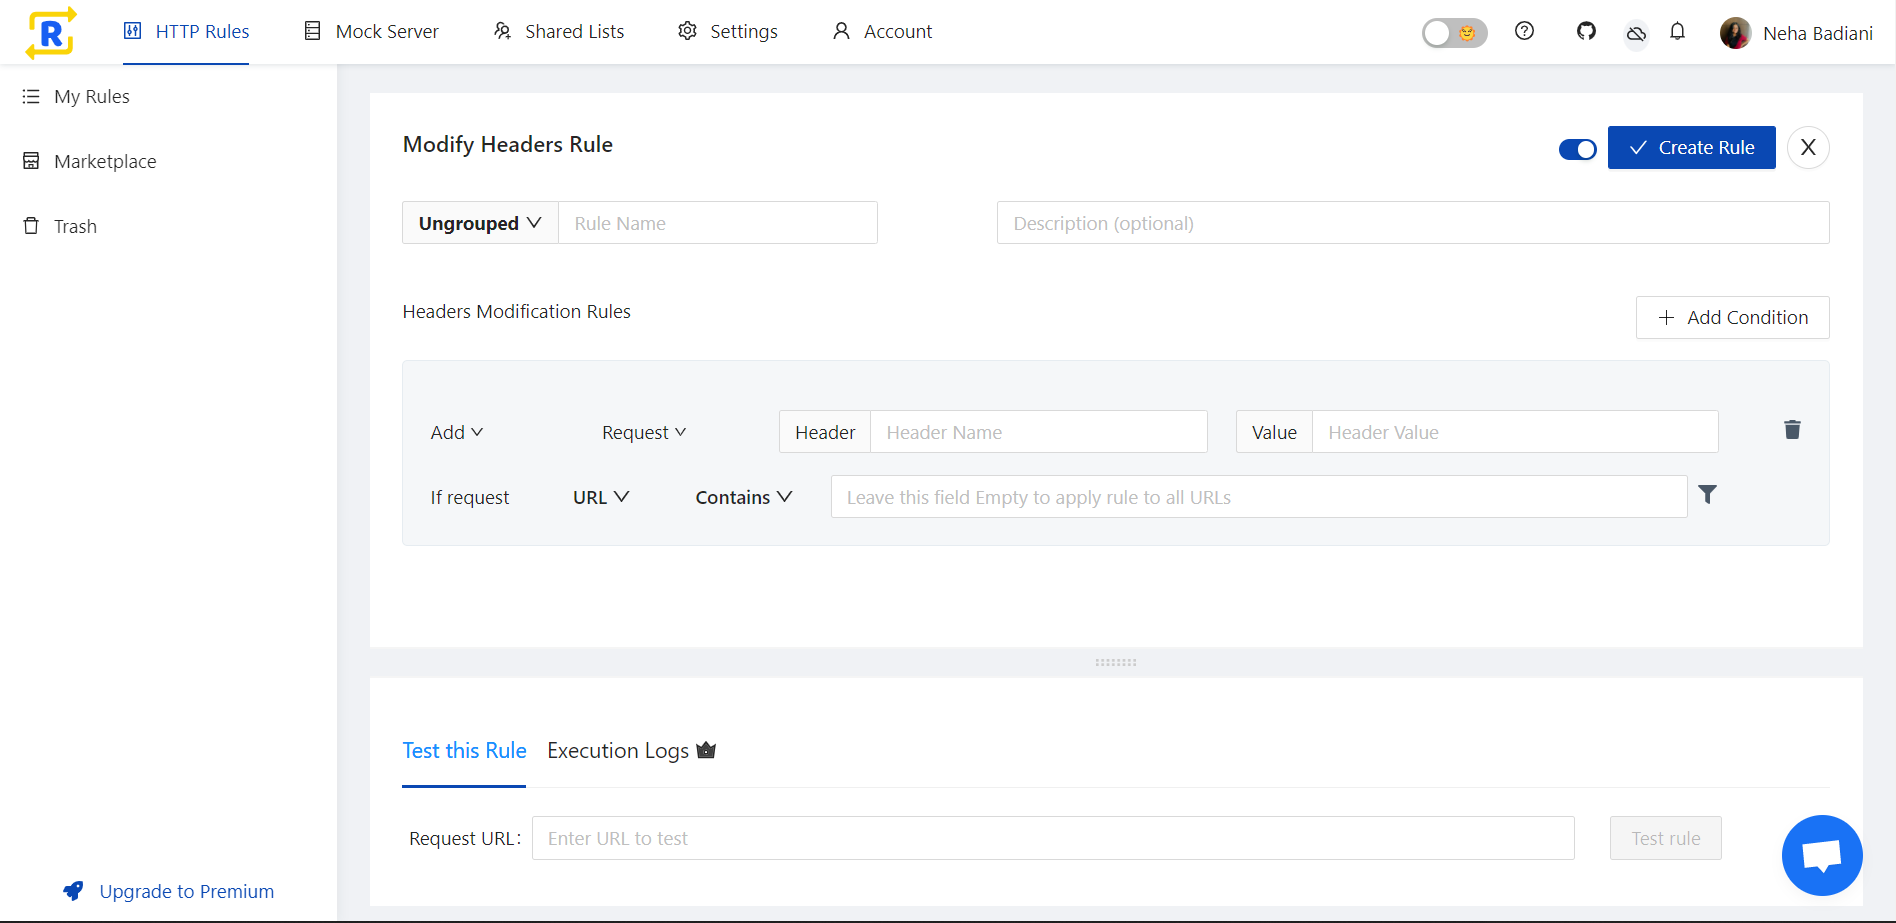
Task: Open the Ungrouped group dropdown
Action: pyautogui.click(x=479, y=222)
